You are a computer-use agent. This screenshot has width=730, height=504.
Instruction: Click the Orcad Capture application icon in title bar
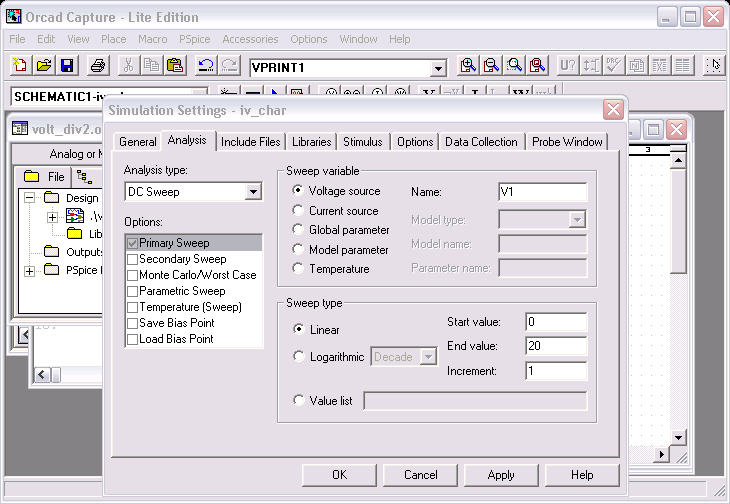click(x=14, y=16)
